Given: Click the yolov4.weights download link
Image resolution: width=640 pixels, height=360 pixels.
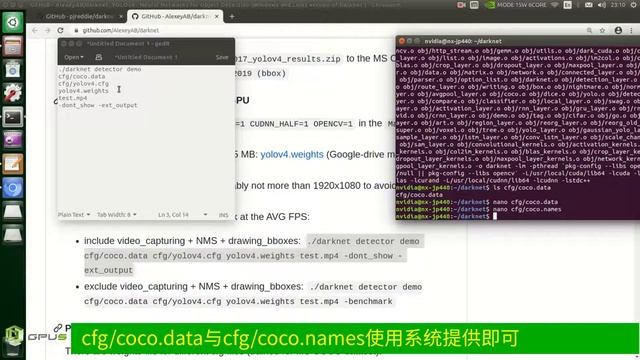Looking at the screenshot, I should [x=292, y=155].
